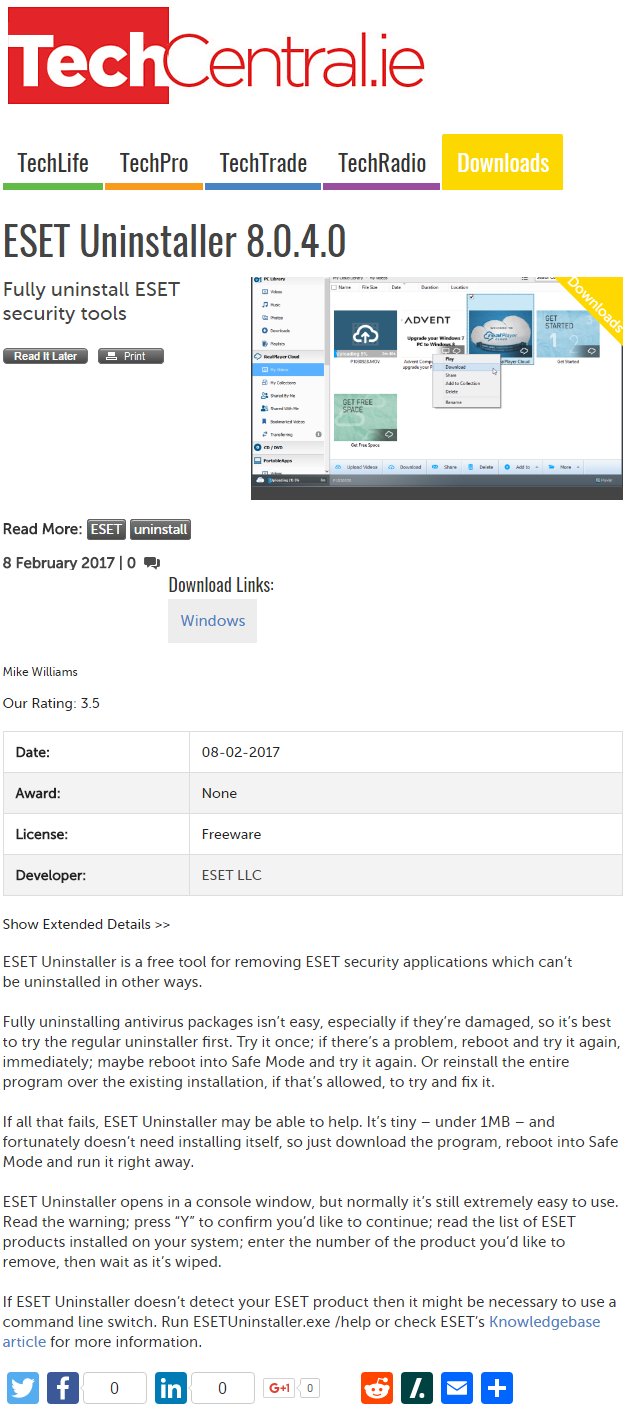Open the software screenshot thumbnail

pyautogui.click(x=437, y=388)
